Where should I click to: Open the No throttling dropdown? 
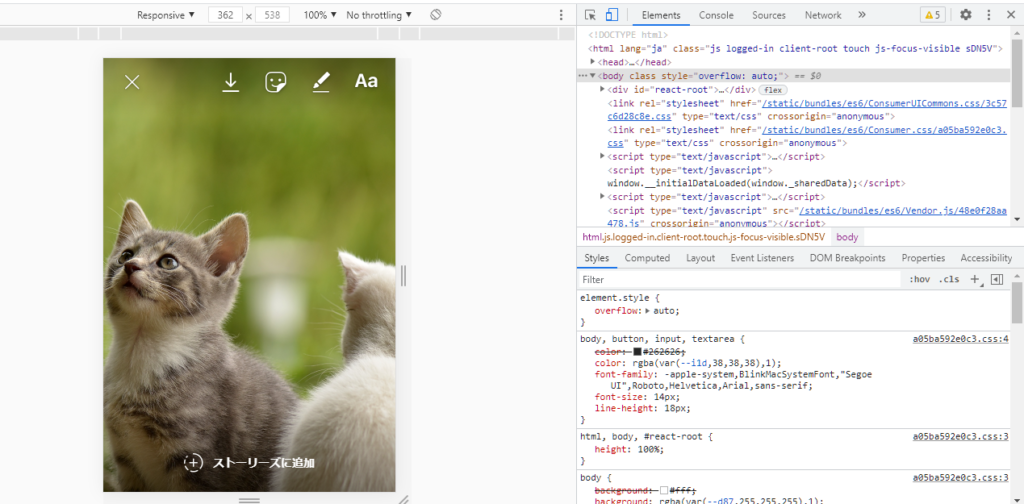point(379,14)
